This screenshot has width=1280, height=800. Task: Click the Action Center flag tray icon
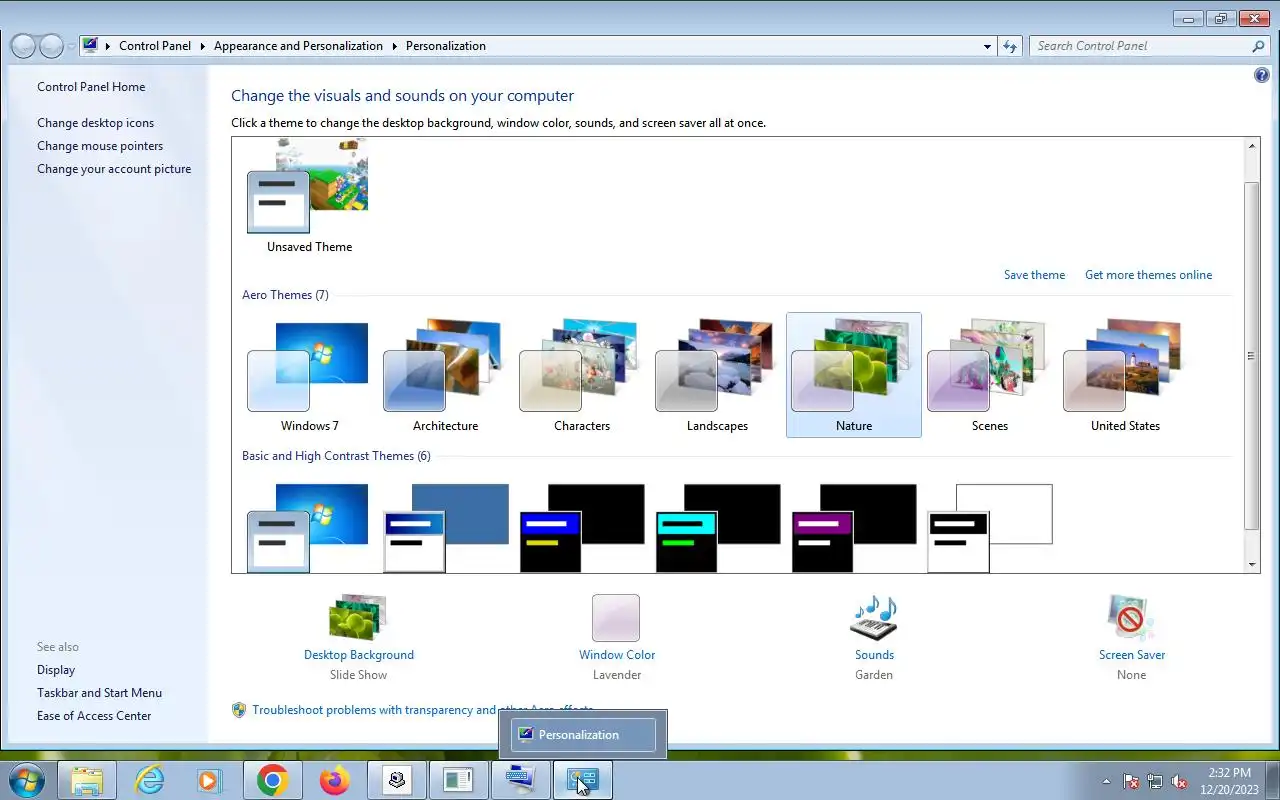(1131, 781)
